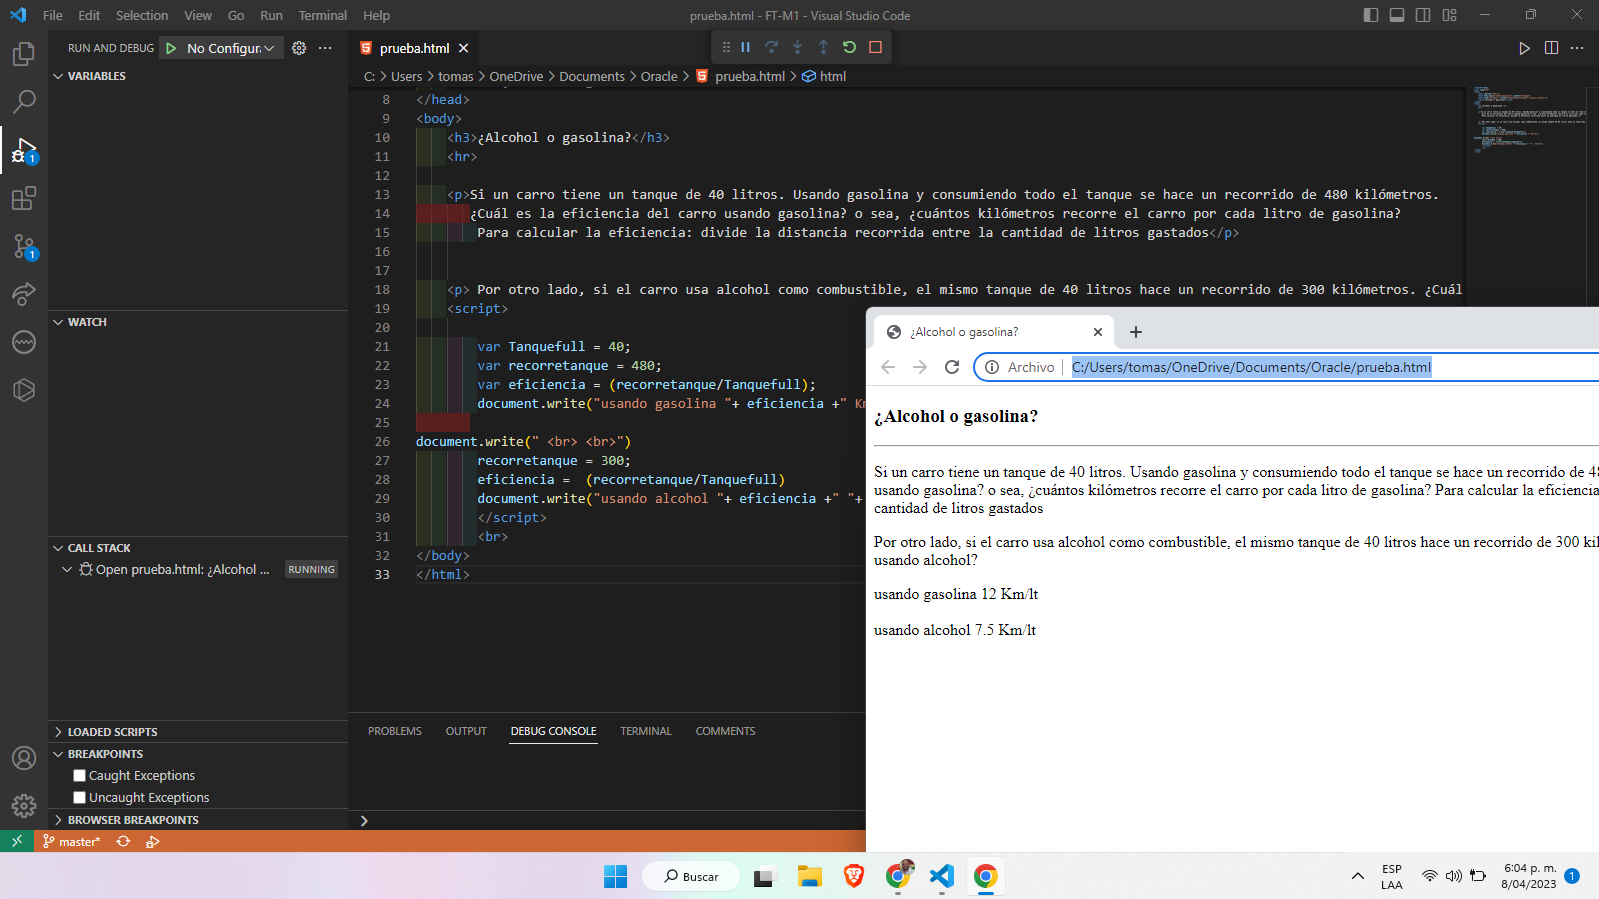Viewport: 1599px width, 899px height.
Task: Open the No Configurations debug dropdown
Action: point(230,48)
